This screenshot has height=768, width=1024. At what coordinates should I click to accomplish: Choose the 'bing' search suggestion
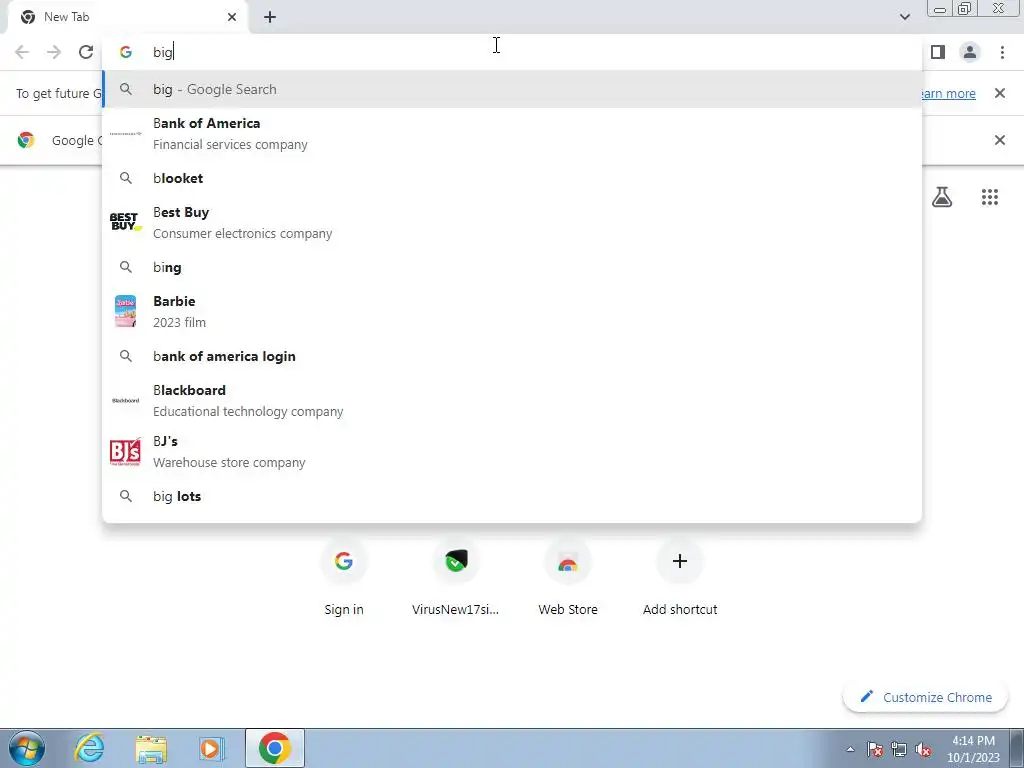[512, 267]
